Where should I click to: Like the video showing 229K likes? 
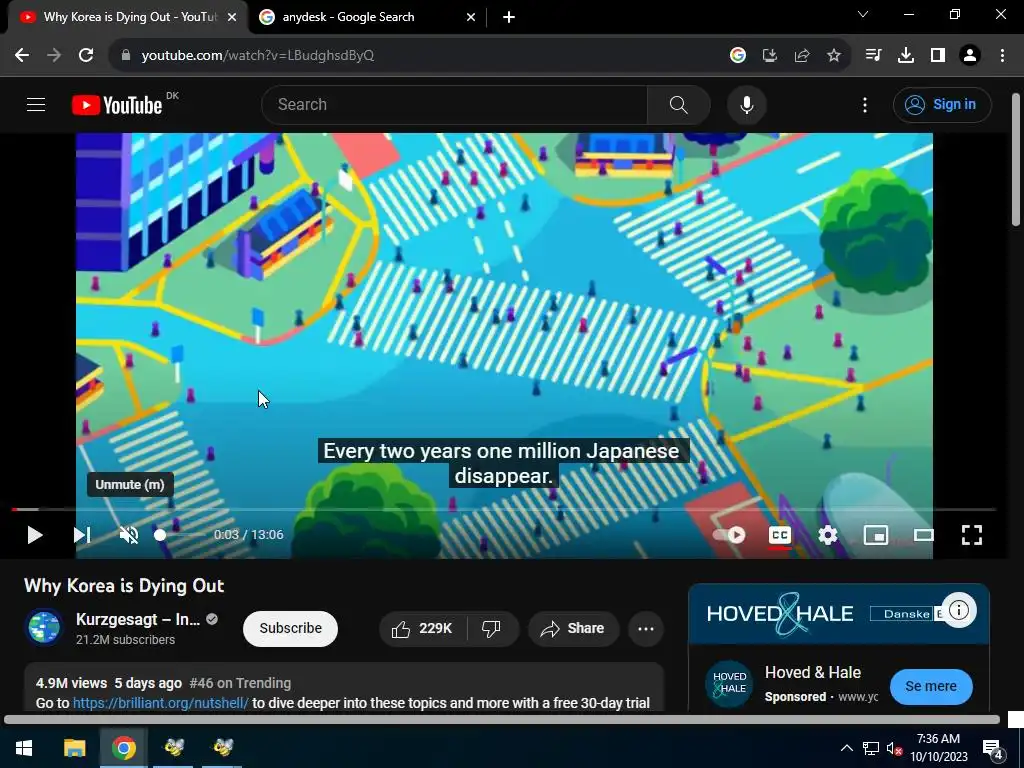point(422,628)
